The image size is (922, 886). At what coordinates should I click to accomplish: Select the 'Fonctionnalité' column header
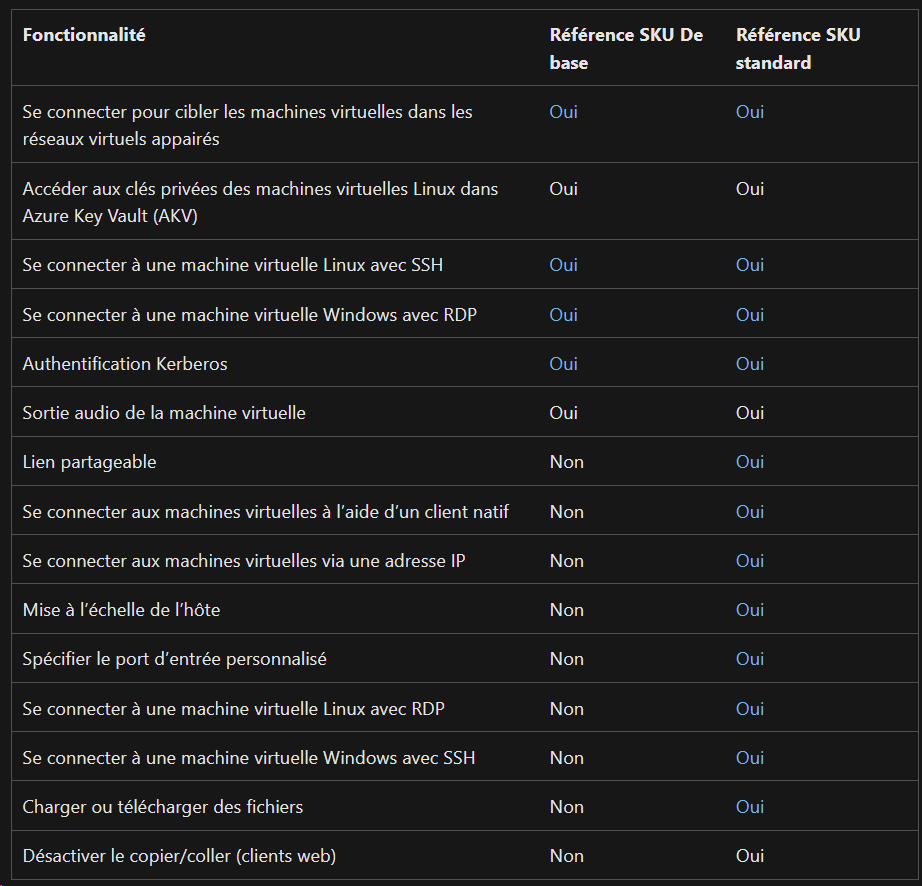84,35
